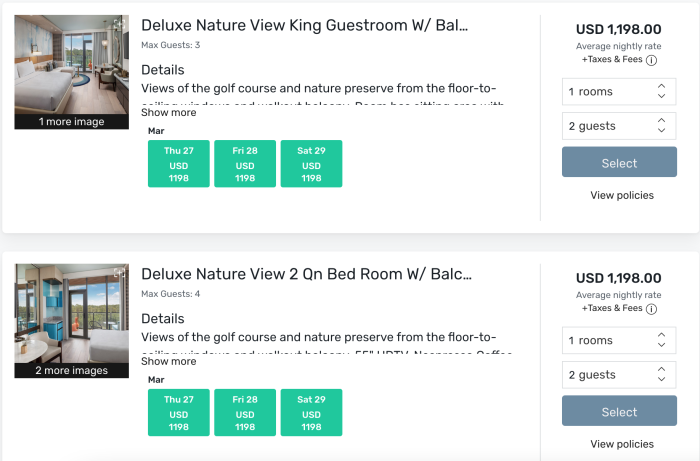Click the taxes and fees info icon for King Guestroom
The image size is (700, 461).
pyautogui.click(x=651, y=60)
